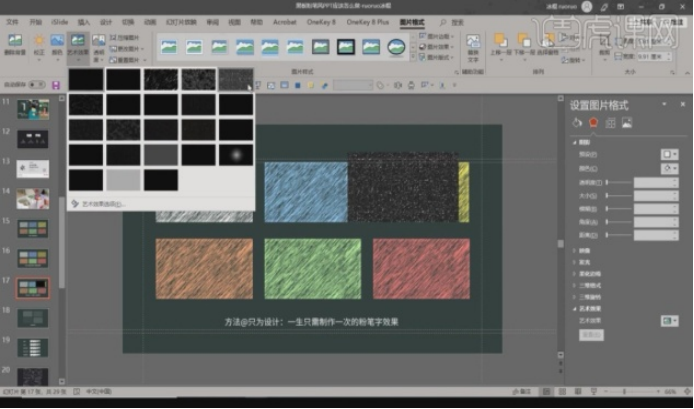Expand the picture styles gallery with the More arrow
This screenshot has width=694, height=409.
point(413,58)
